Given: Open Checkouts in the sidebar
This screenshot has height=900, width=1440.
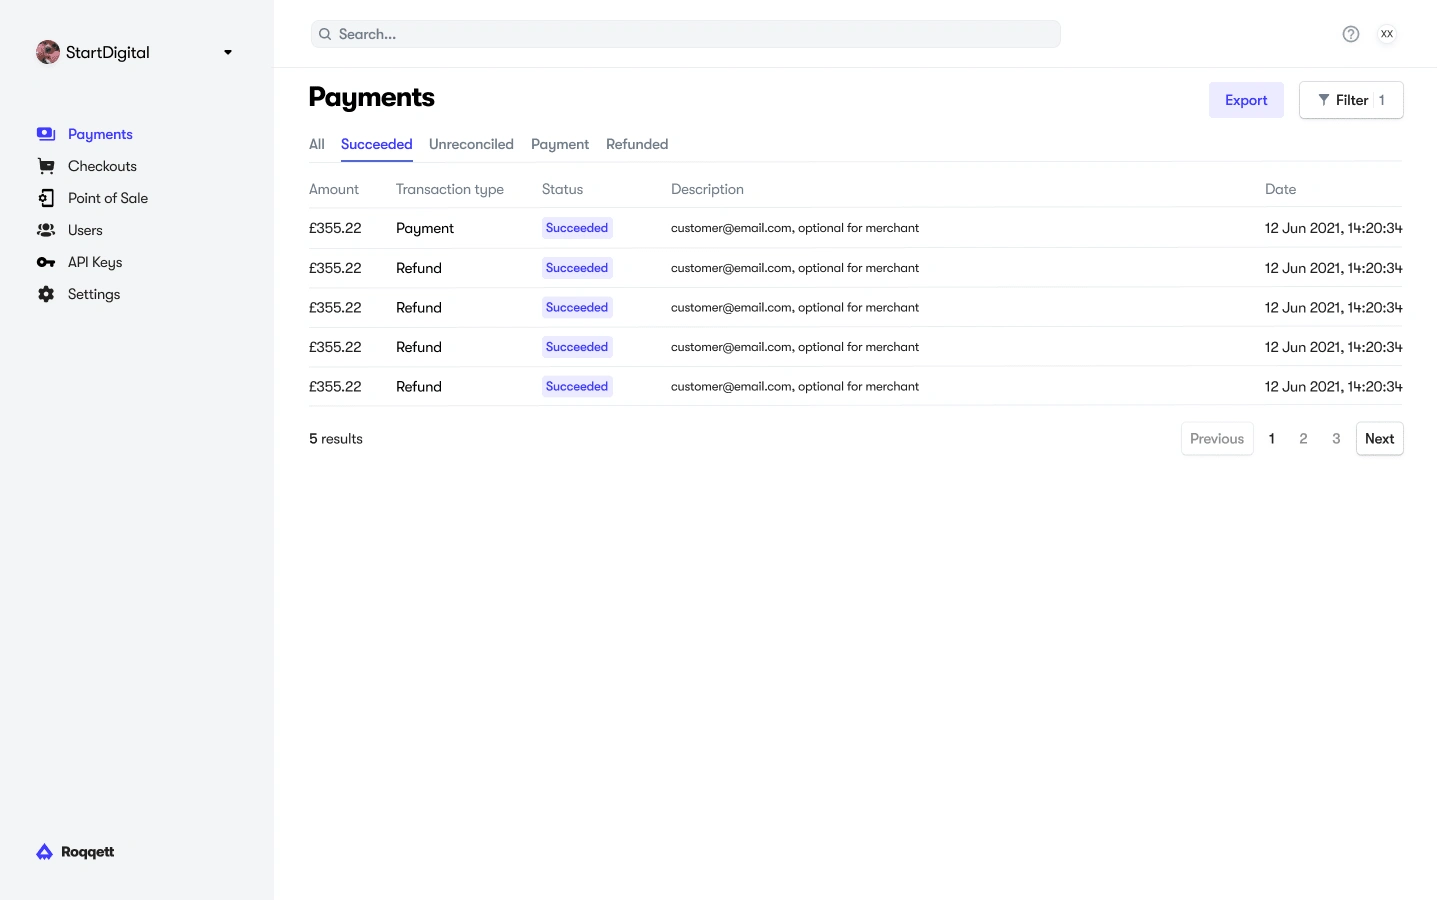Looking at the screenshot, I should tap(102, 166).
